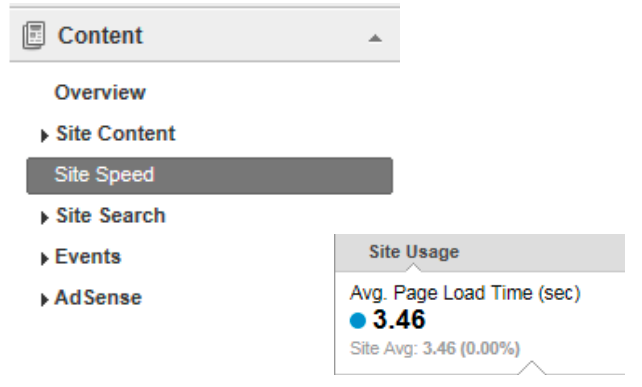Screen dimensions: 642x387
Task: Click the scorecard bottom pointer arrow
Action: tap(531, 368)
